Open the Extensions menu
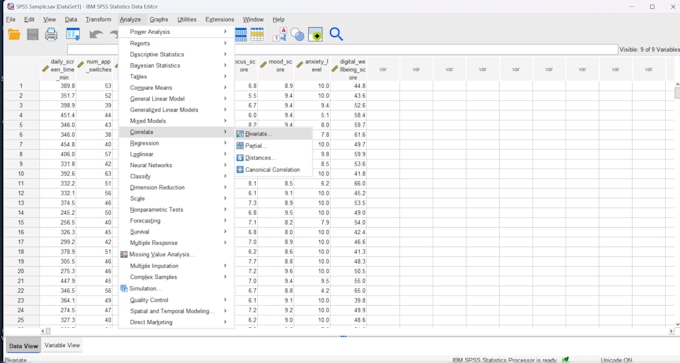Image resolution: width=680 pixels, height=363 pixels. [219, 20]
